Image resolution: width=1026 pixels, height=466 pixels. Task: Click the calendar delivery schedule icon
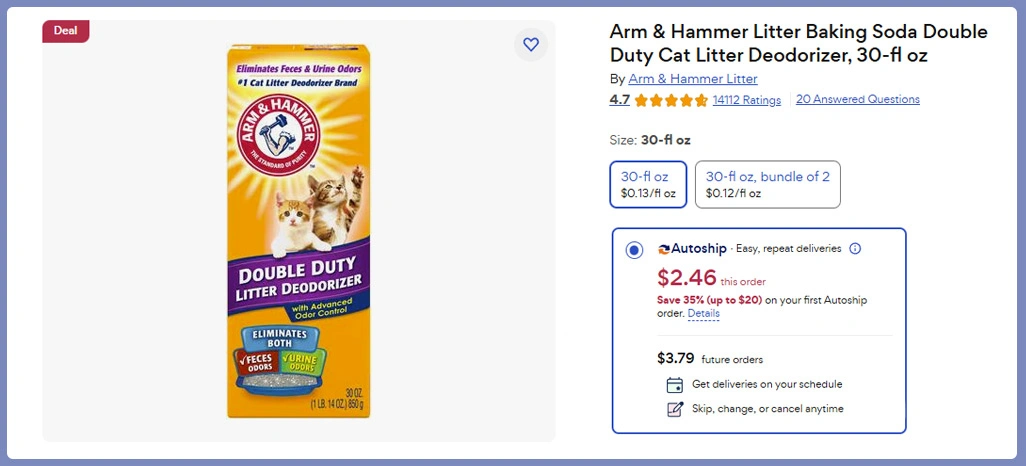pyautogui.click(x=675, y=385)
